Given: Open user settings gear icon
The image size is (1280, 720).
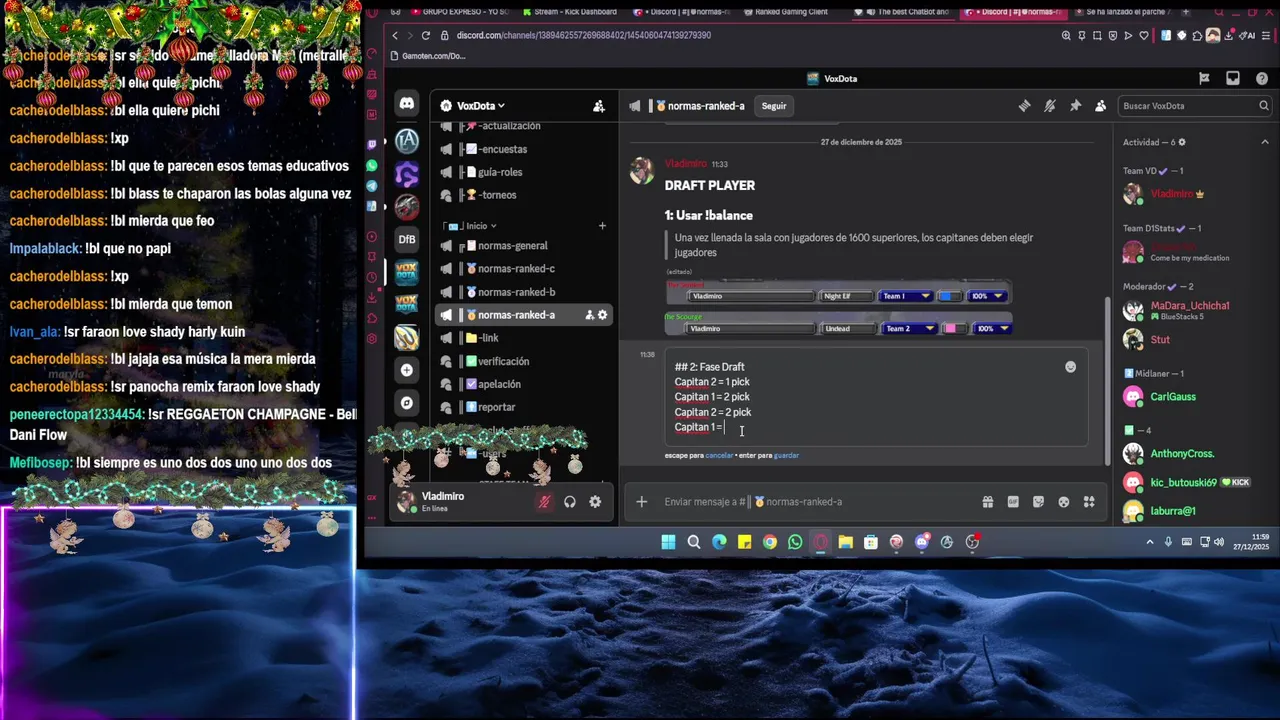Looking at the screenshot, I should [x=595, y=502].
